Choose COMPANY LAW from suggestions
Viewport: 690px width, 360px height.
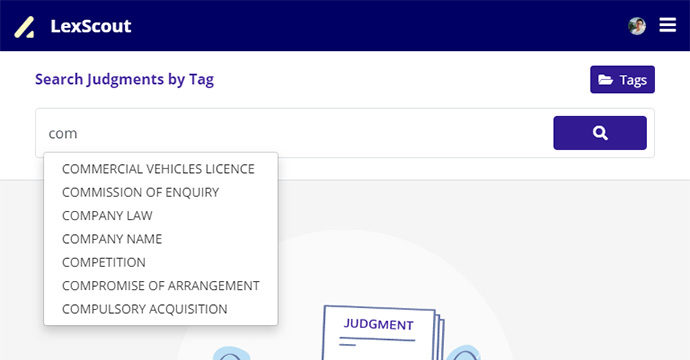[x=161, y=216]
